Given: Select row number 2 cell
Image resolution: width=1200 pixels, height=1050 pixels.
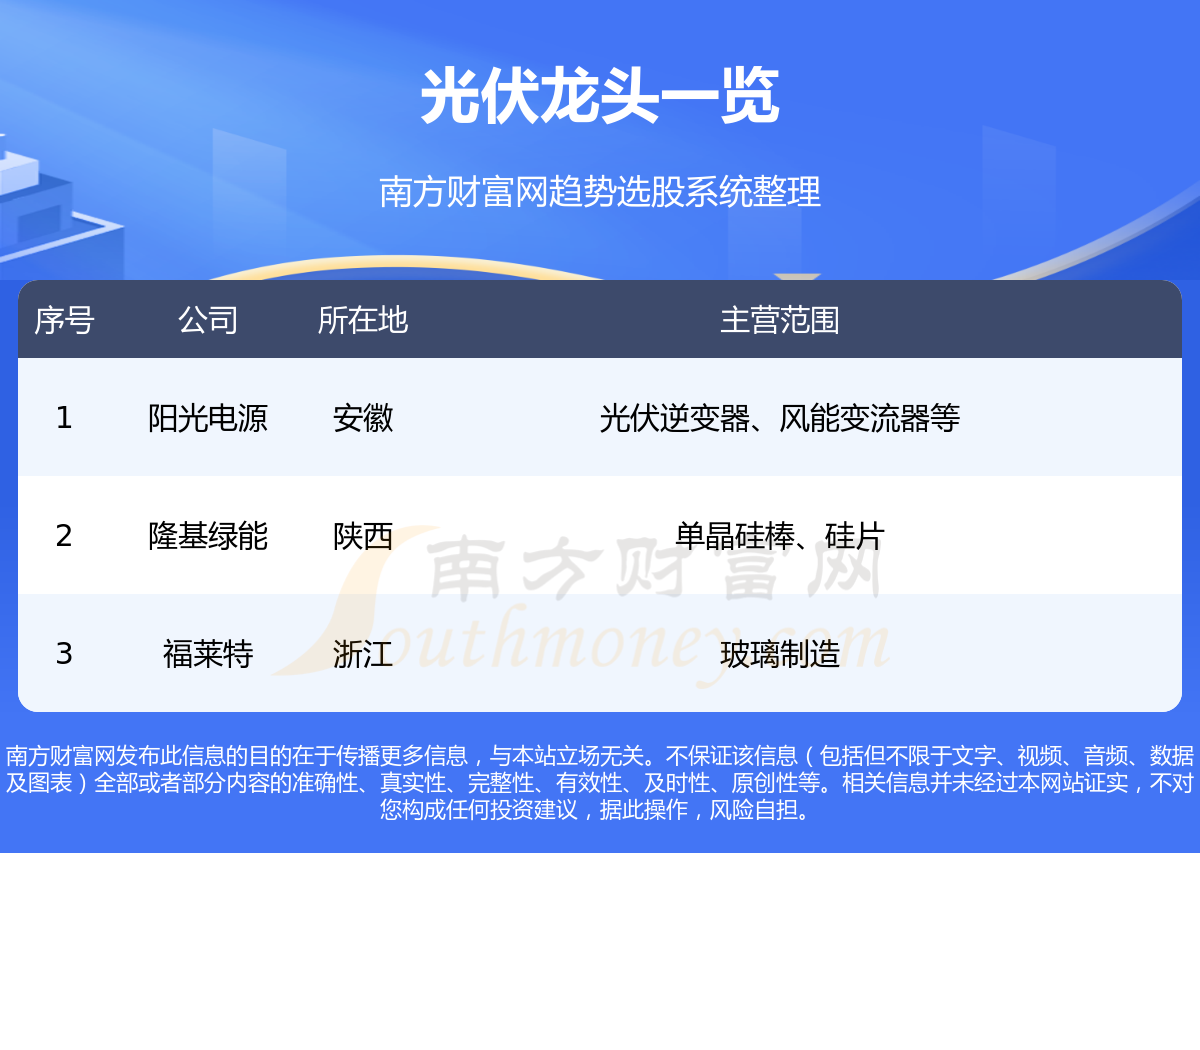Looking at the screenshot, I should point(64,536).
